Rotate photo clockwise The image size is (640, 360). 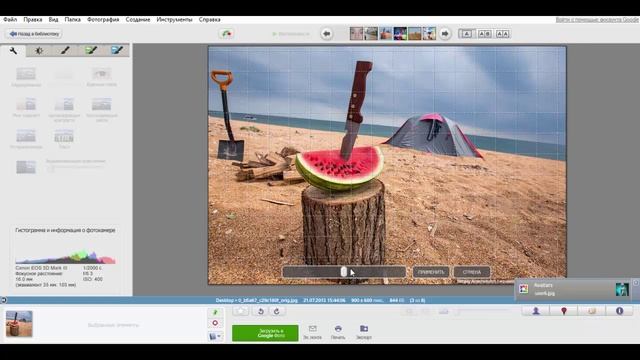[x=277, y=311]
